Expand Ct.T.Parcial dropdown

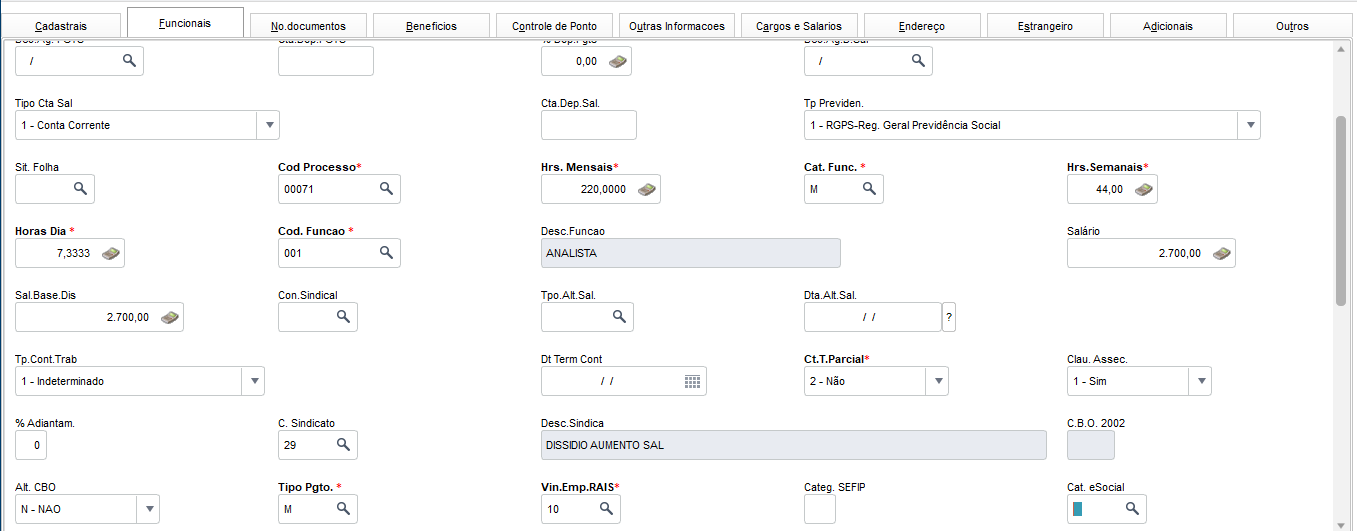pos(937,381)
